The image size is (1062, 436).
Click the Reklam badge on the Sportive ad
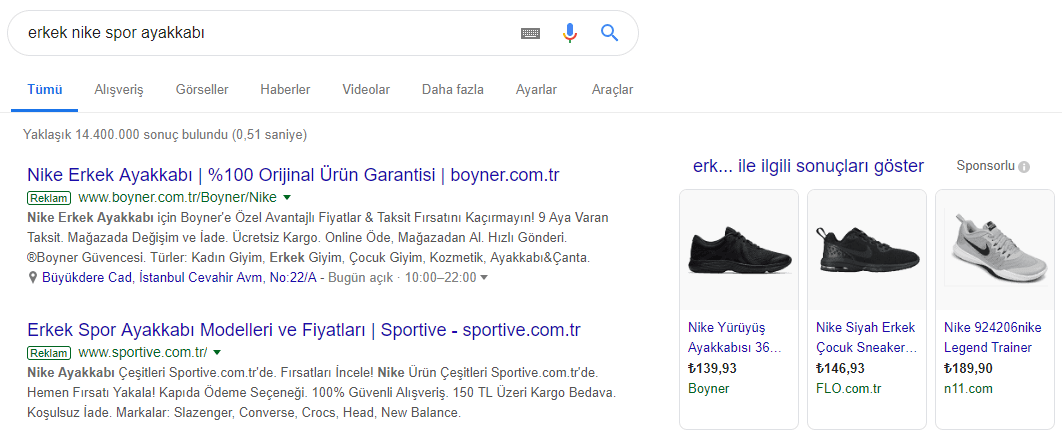pos(49,353)
